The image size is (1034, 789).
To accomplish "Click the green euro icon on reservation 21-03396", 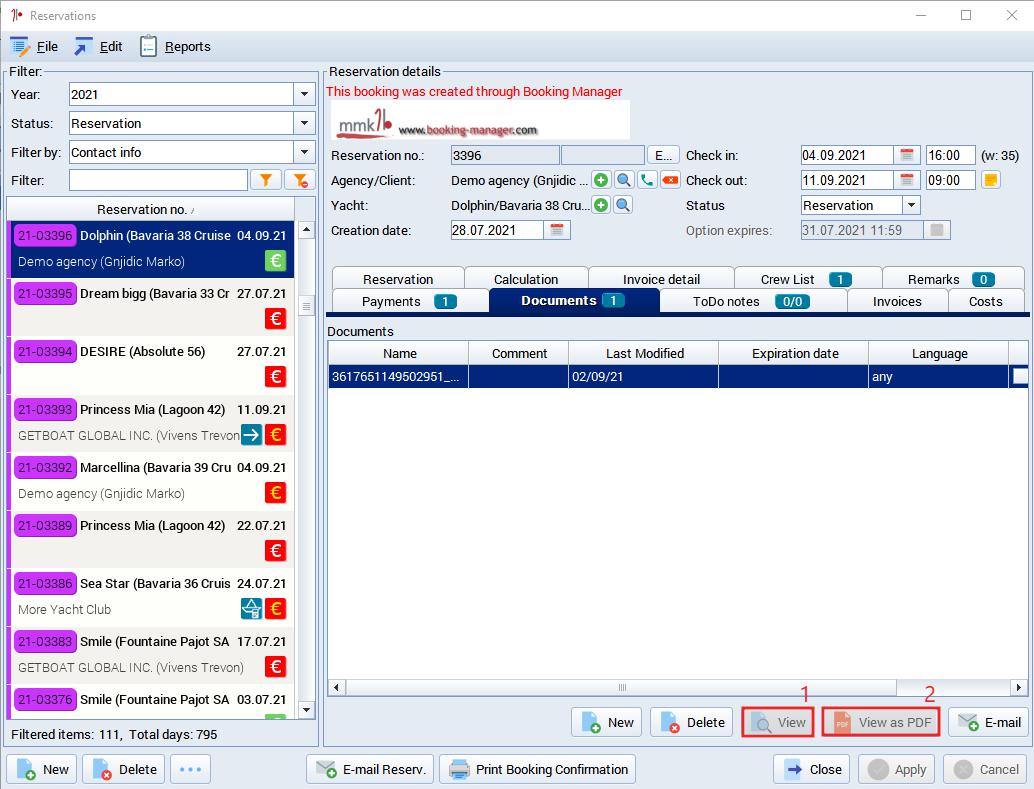I will [276, 261].
